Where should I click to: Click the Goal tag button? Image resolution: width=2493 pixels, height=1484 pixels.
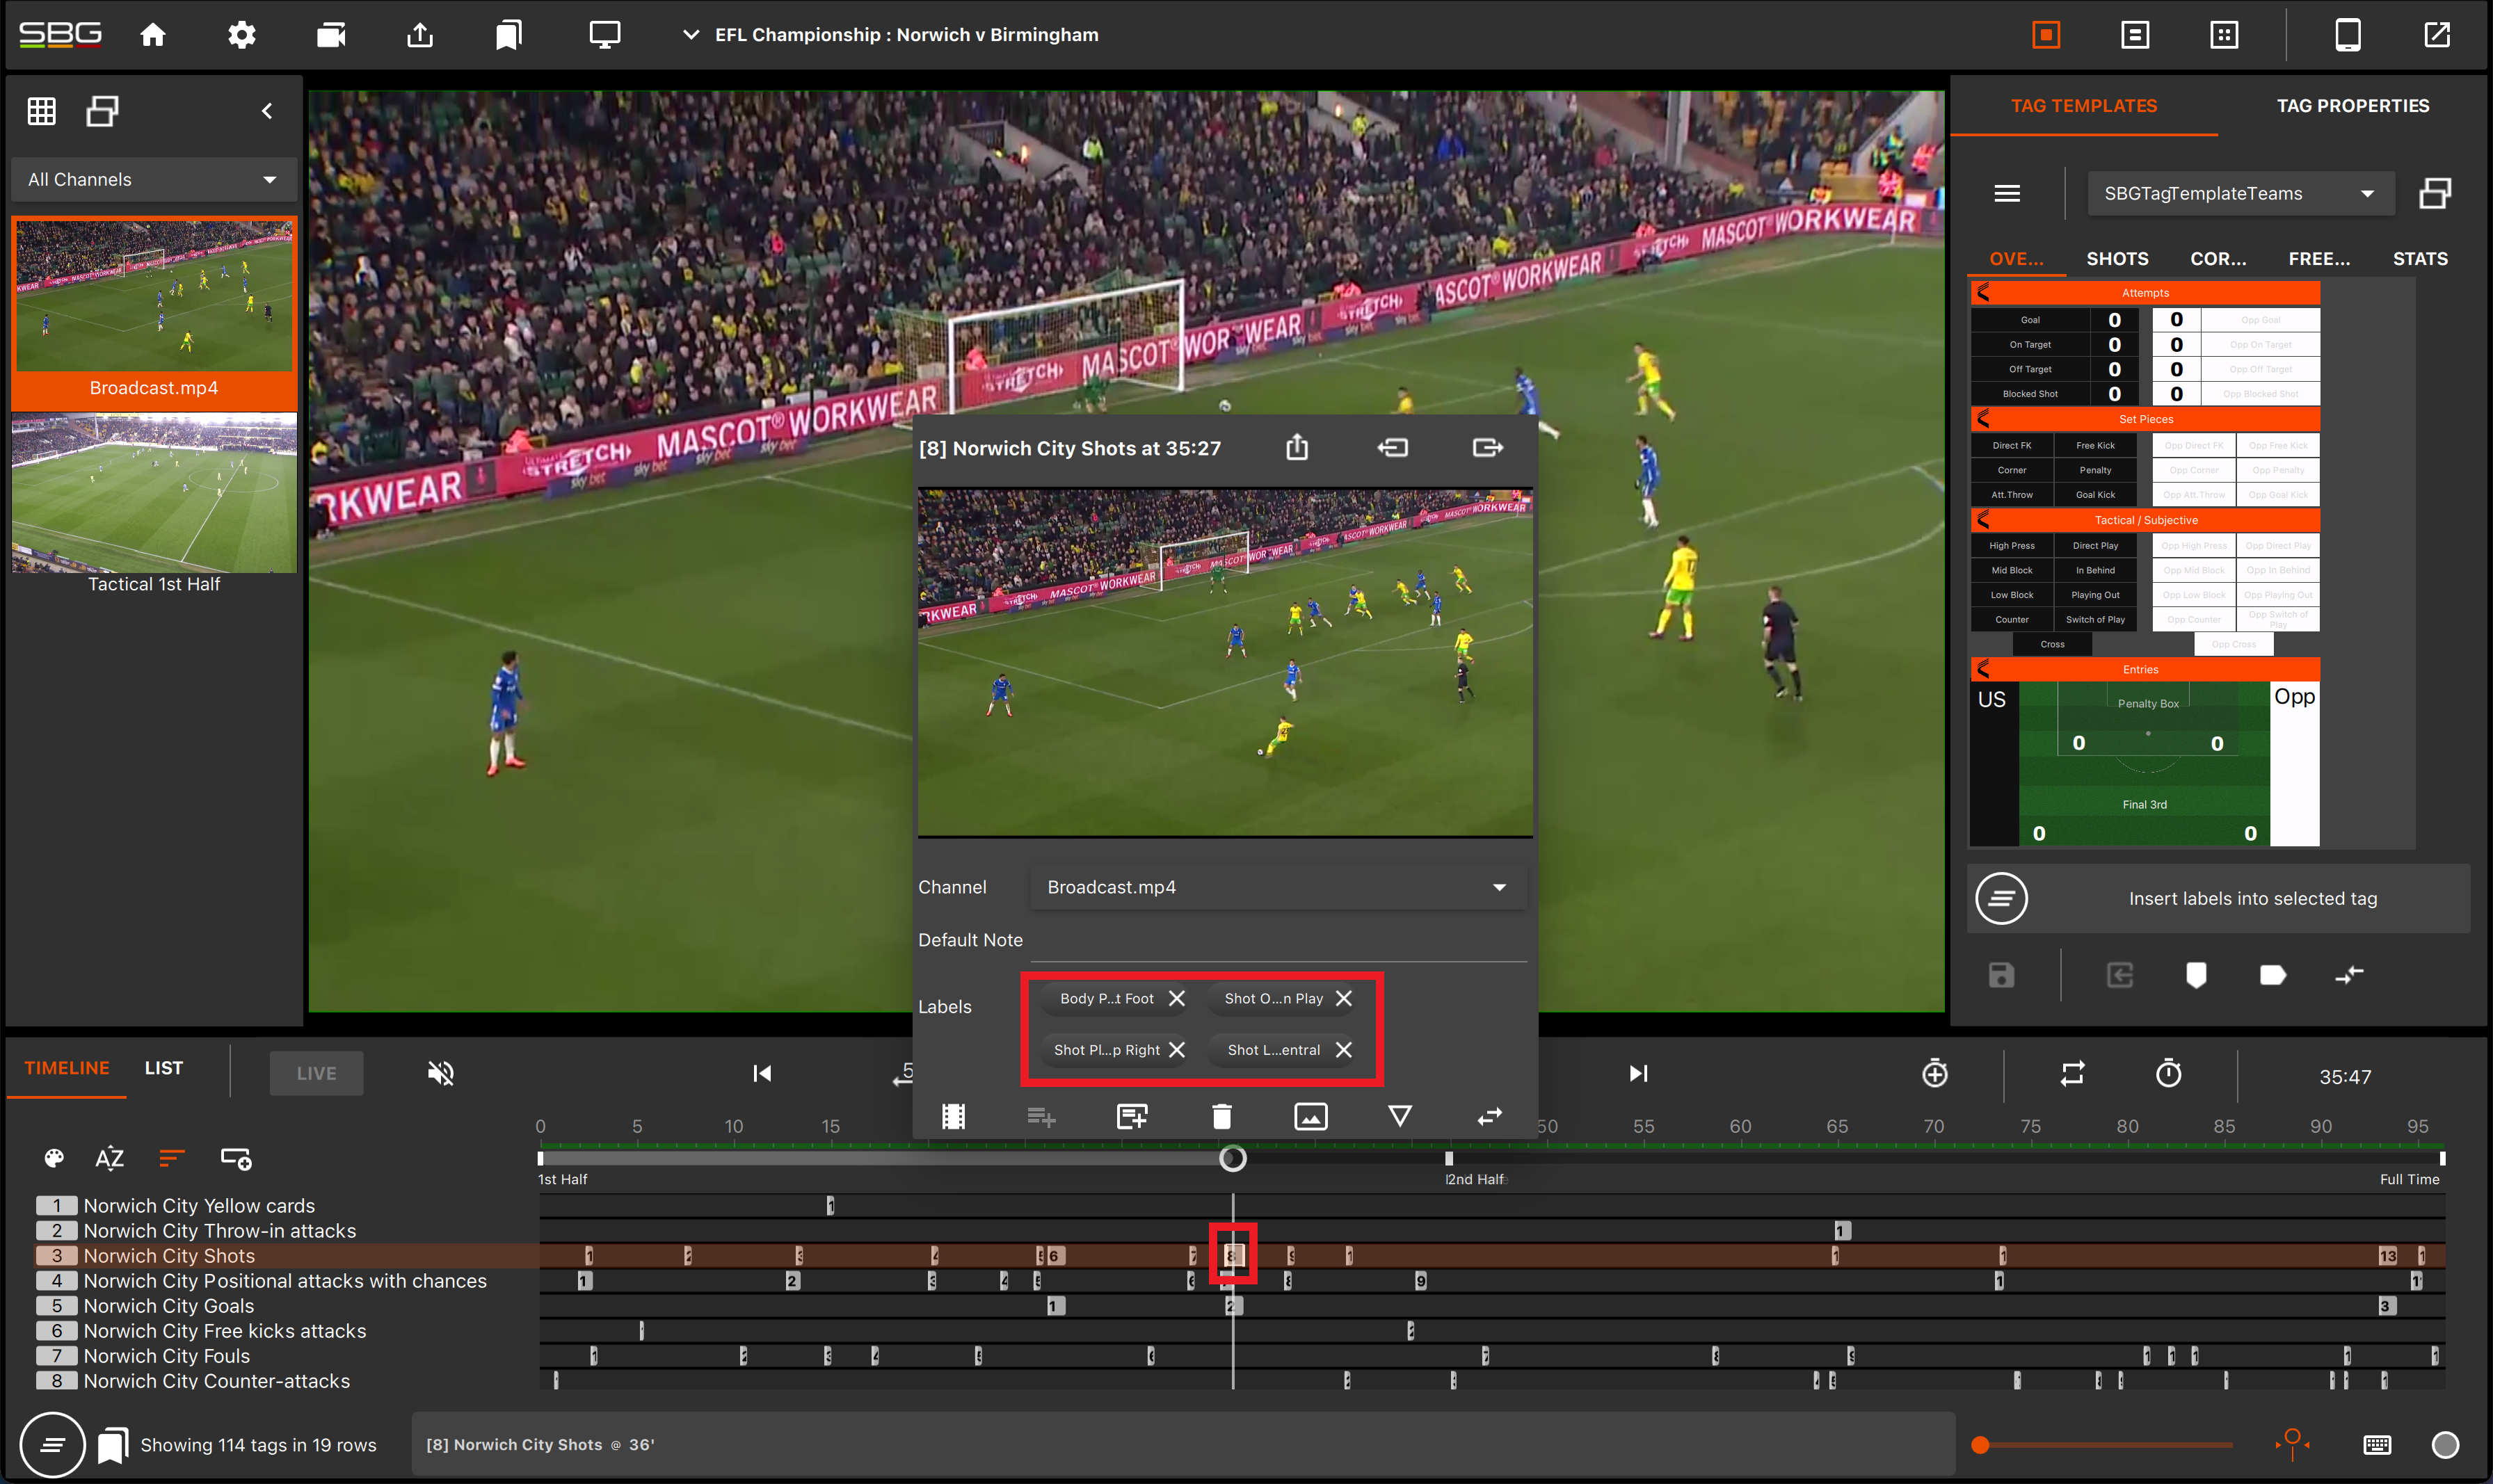click(x=2030, y=320)
